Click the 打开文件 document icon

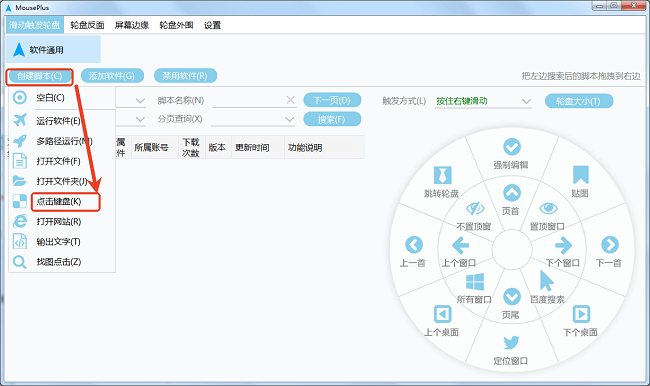[x=19, y=161]
